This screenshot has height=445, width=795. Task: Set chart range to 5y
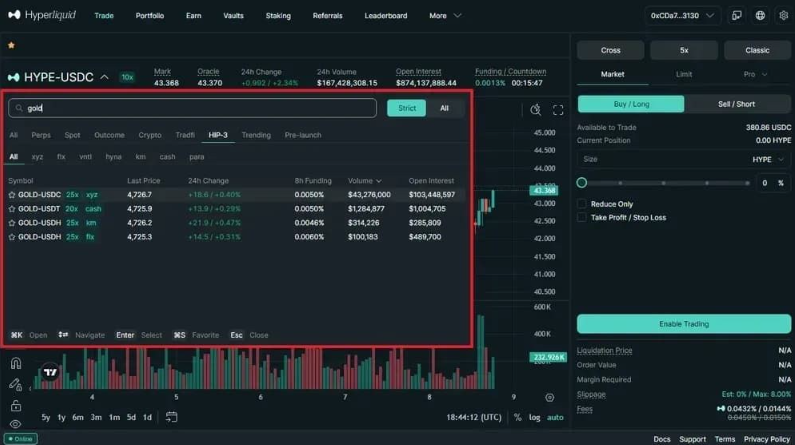point(46,417)
